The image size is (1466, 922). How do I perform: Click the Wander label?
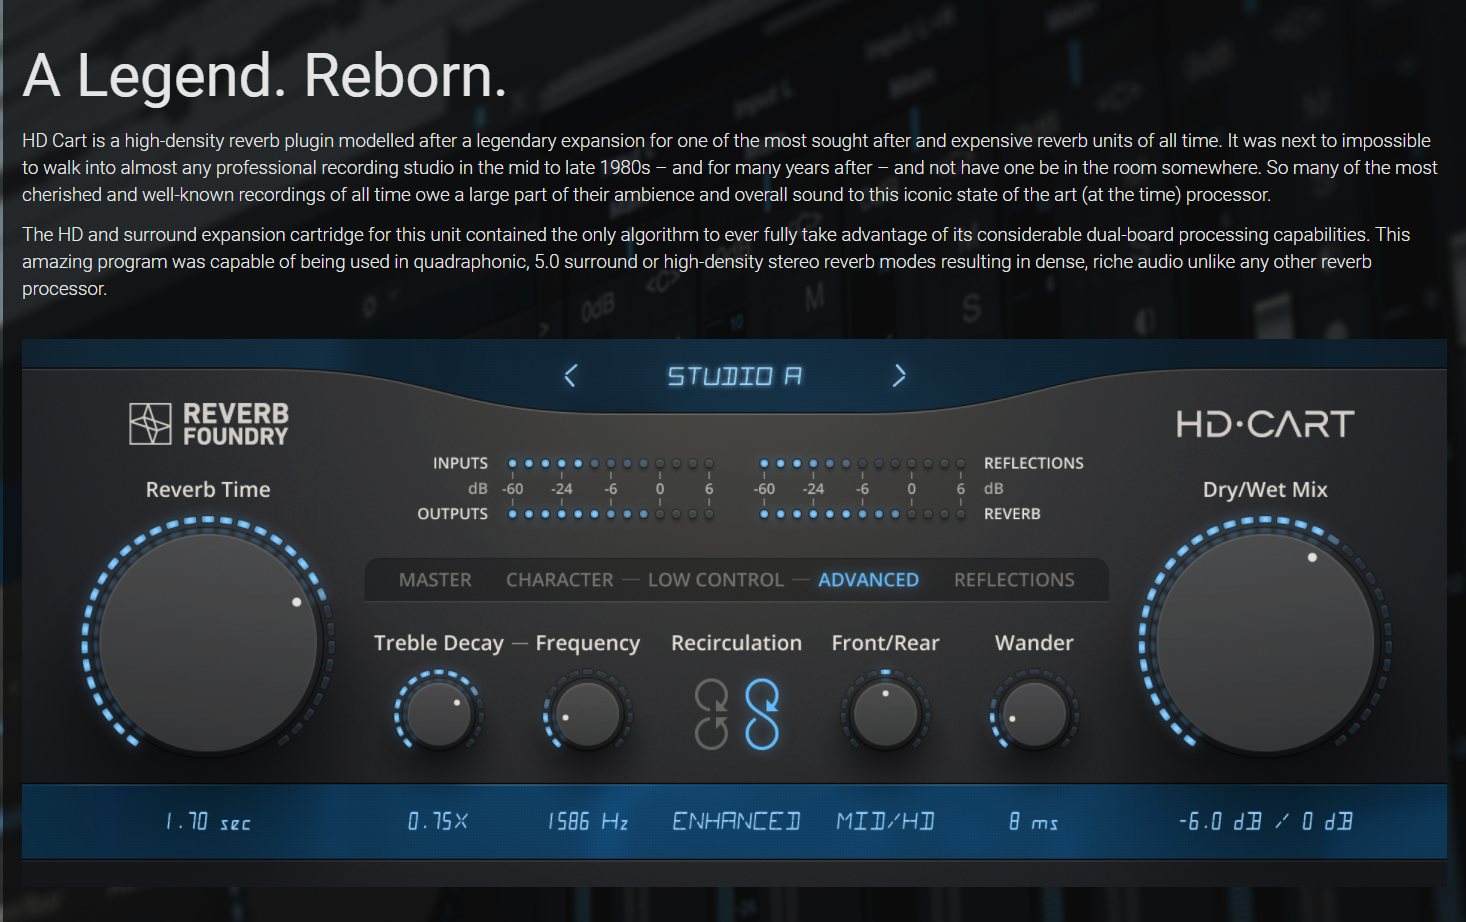tap(1034, 643)
